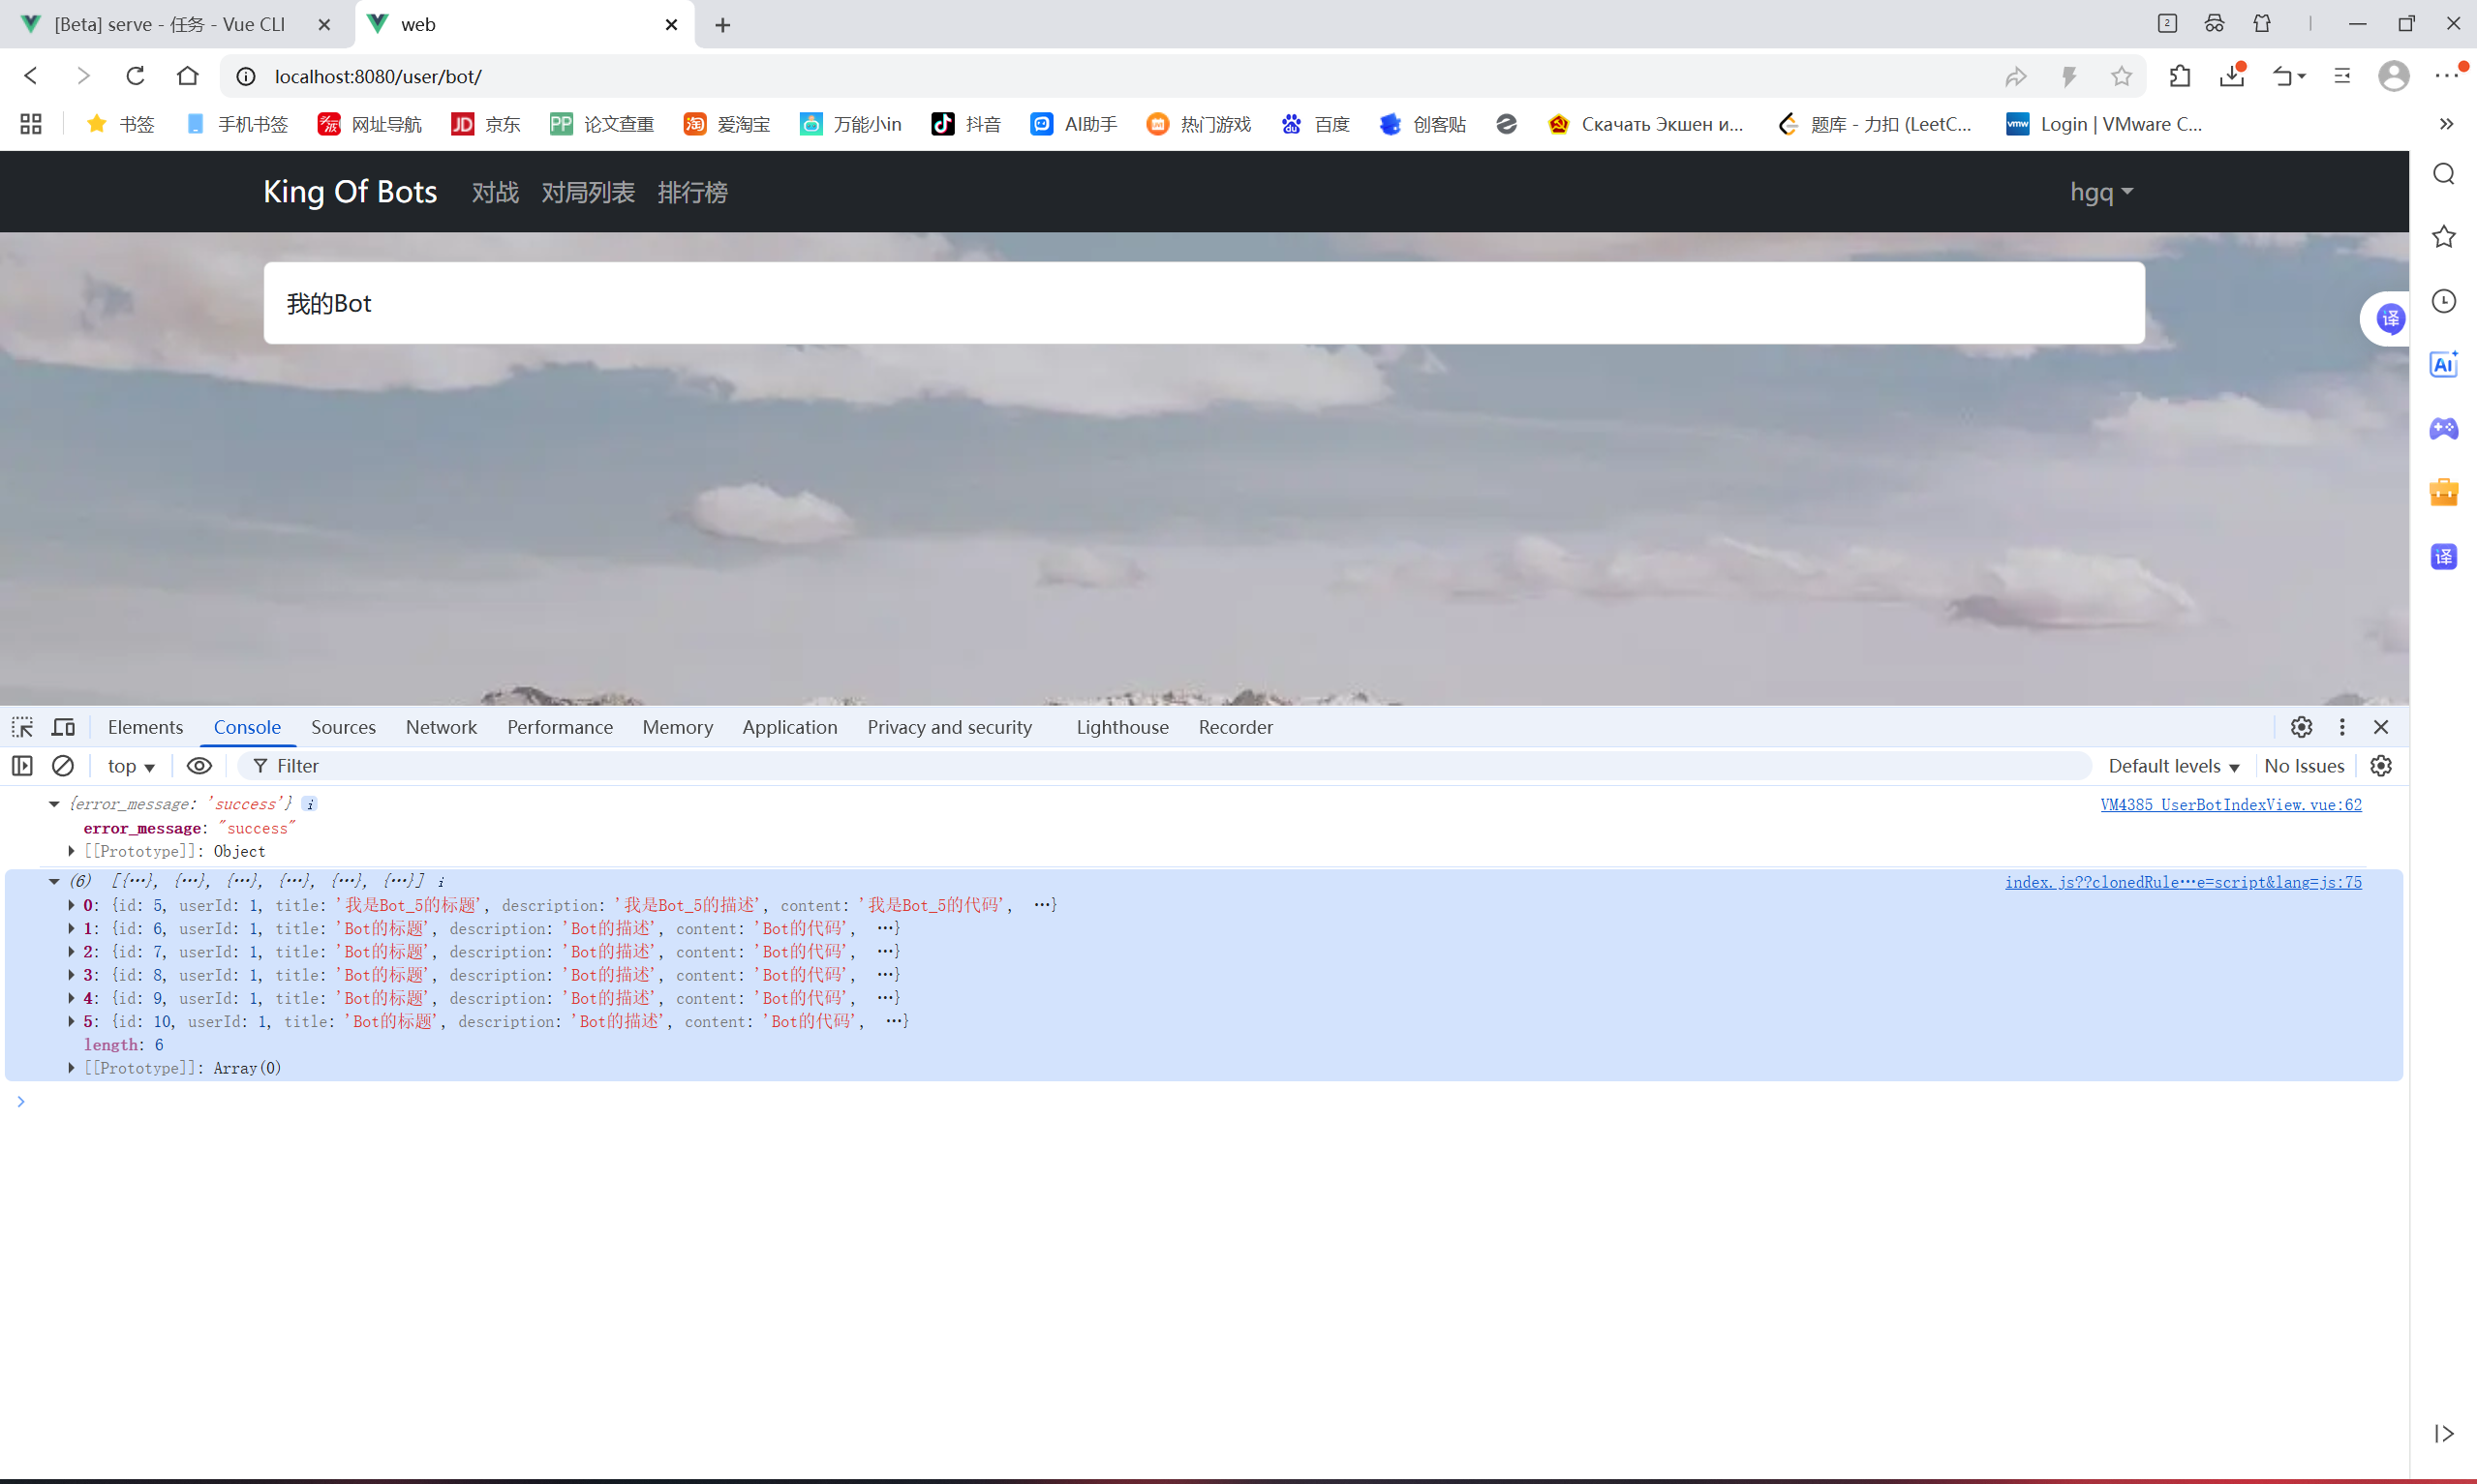Open the top JavaScript context dropdown
This screenshot has height=1484, width=2477.
[x=131, y=766]
